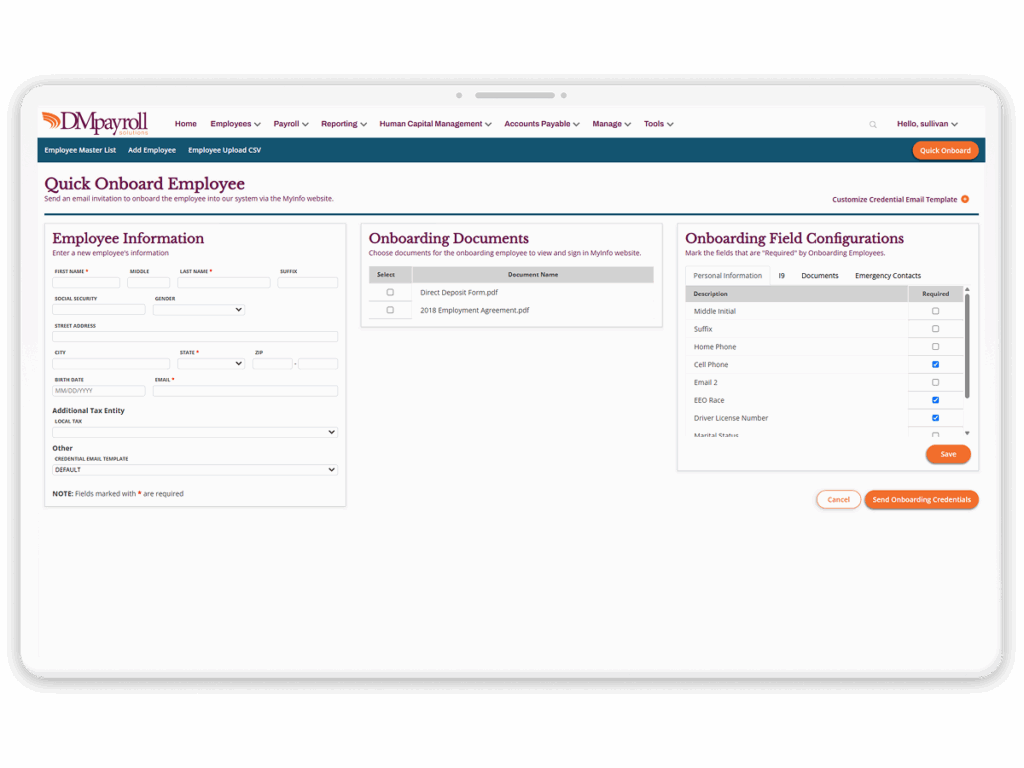Open the Gender dropdown

click(x=199, y=310)
